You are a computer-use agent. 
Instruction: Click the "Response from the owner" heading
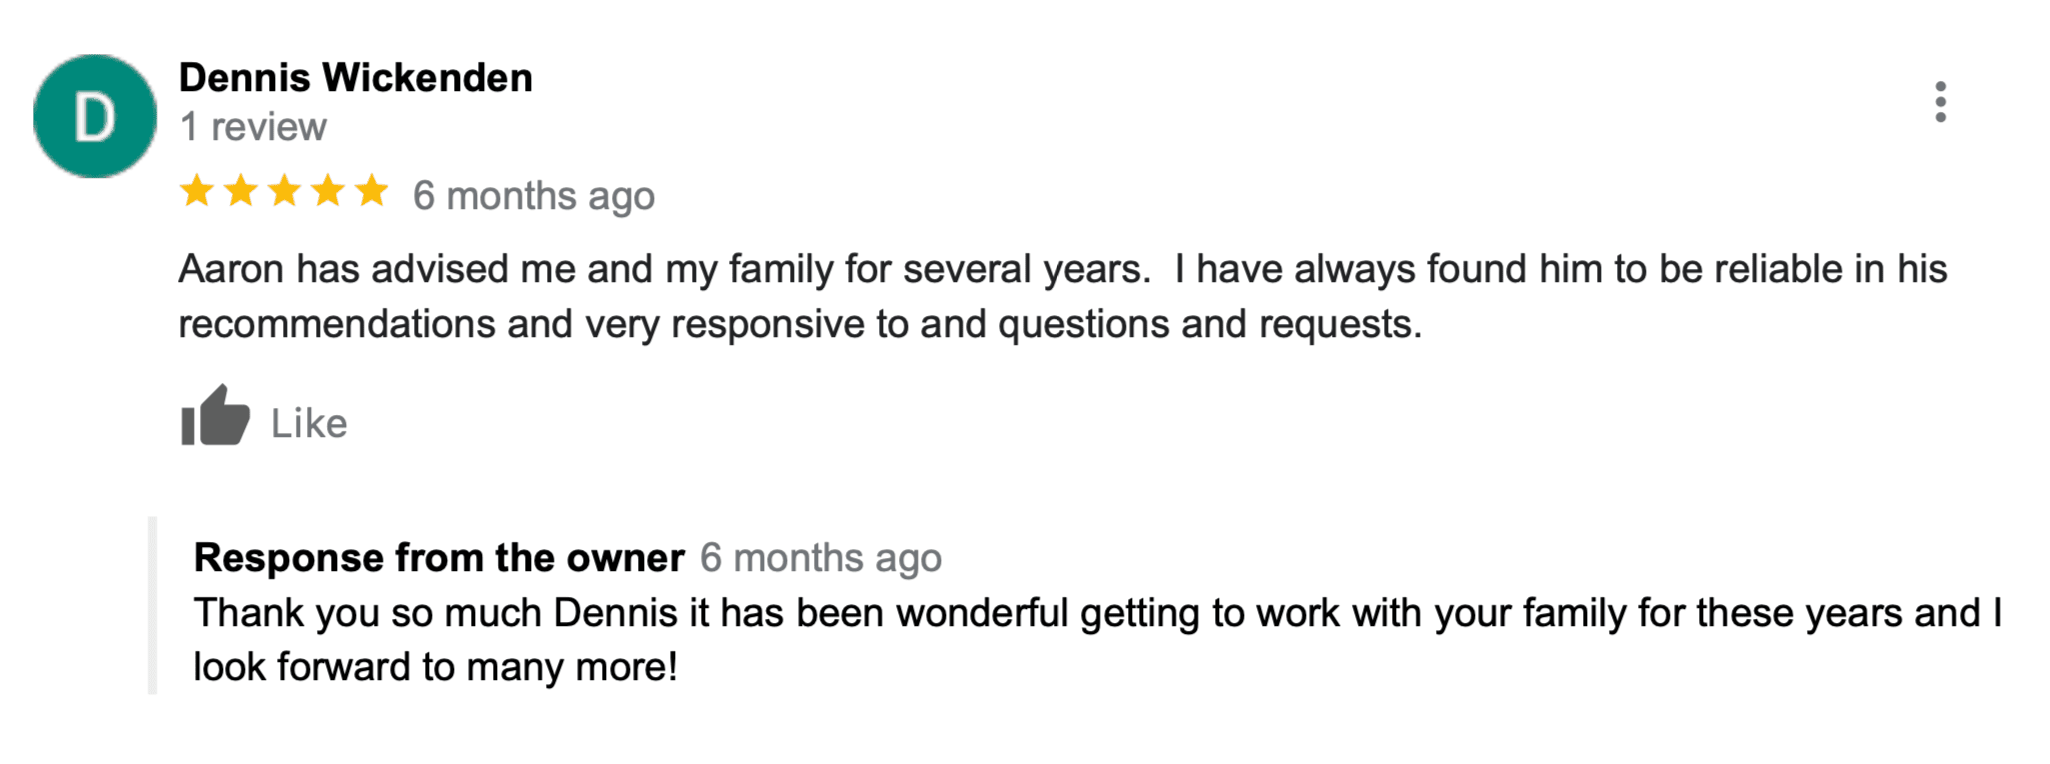coord(439,558)
